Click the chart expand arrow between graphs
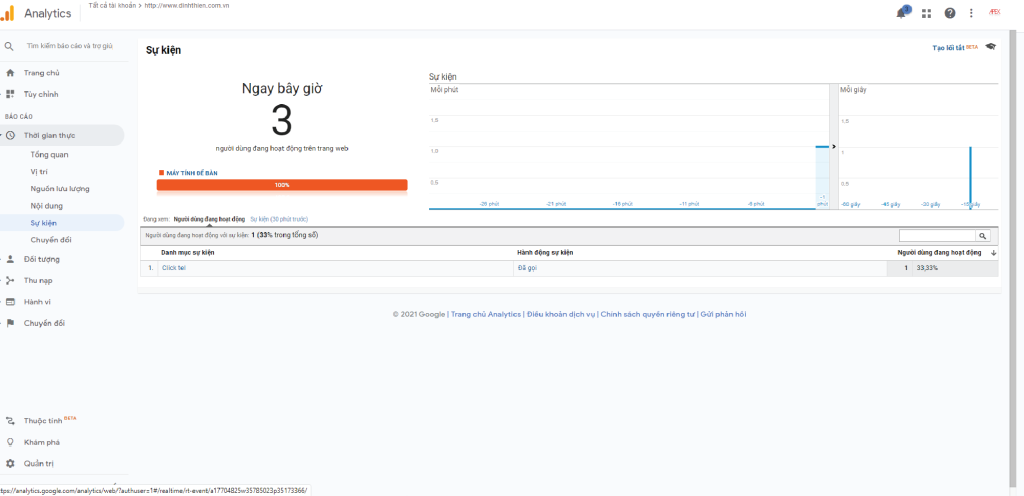 point(833,147)
